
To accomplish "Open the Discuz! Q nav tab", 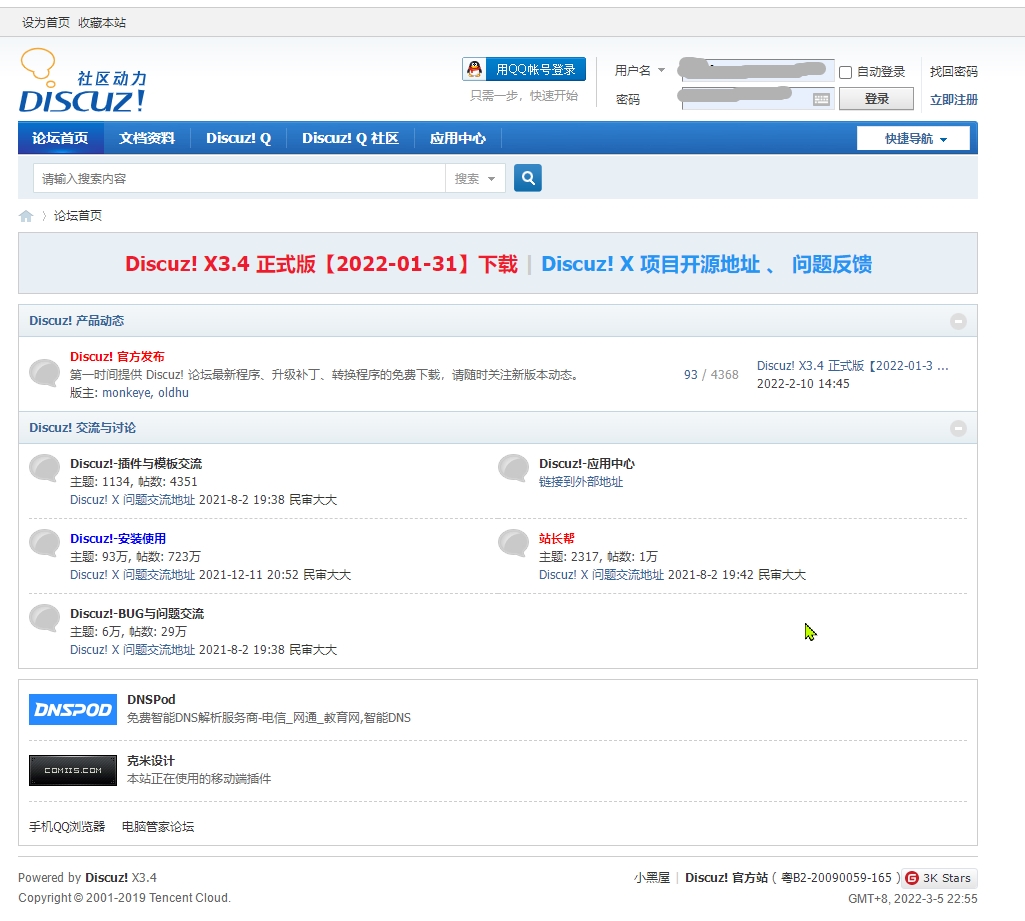I will (239, 138).
